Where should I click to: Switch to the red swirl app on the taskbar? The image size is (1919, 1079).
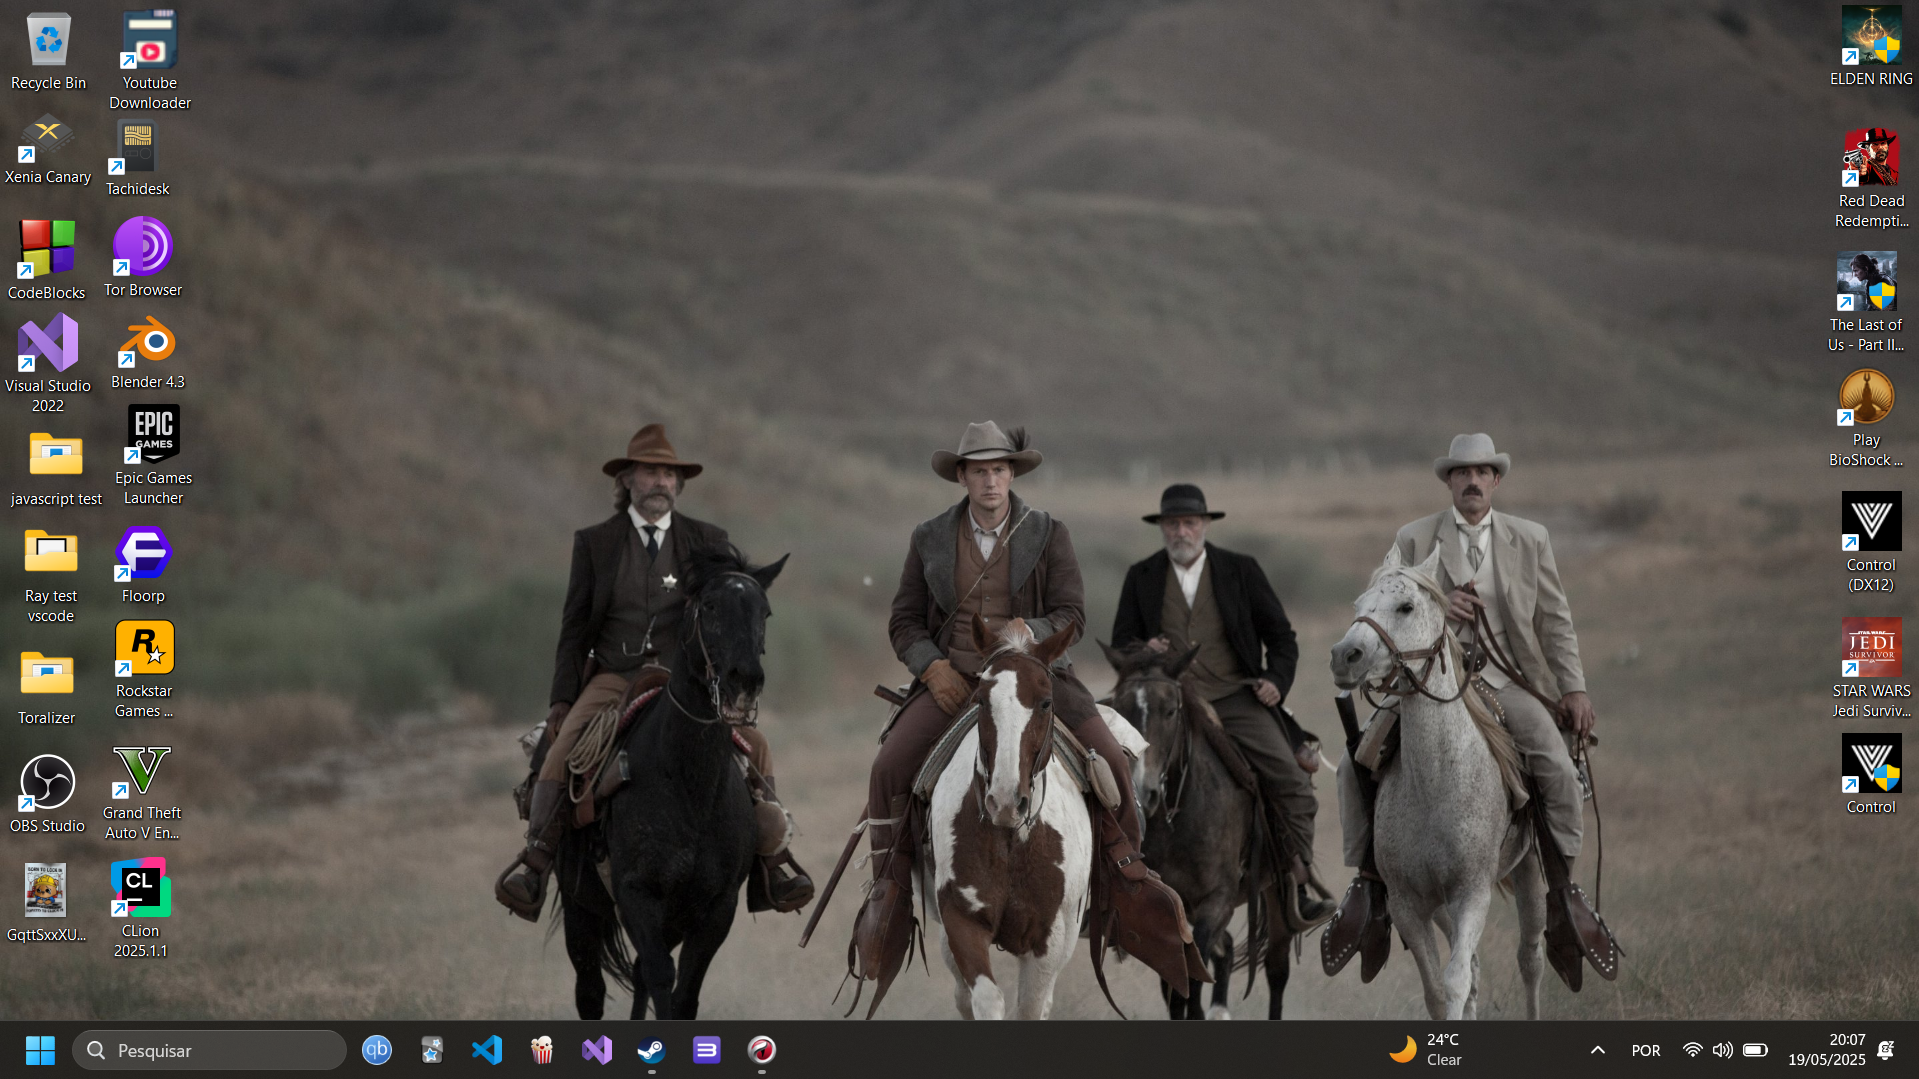click(762, 1050)
